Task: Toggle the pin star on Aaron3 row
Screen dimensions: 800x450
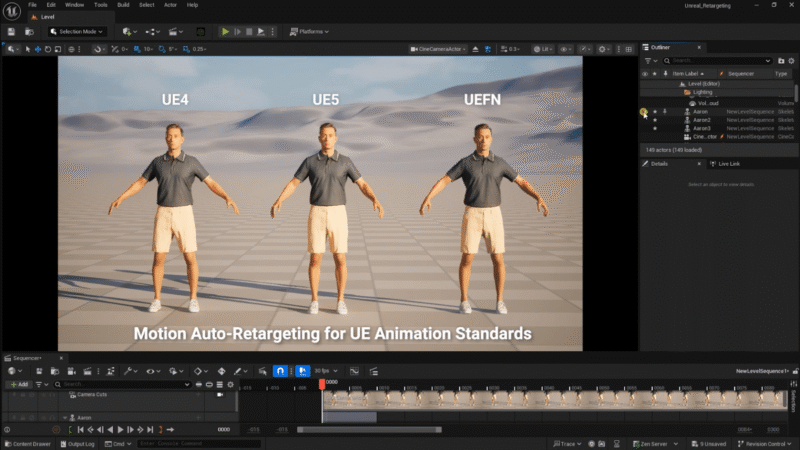Action: (655, 128)
